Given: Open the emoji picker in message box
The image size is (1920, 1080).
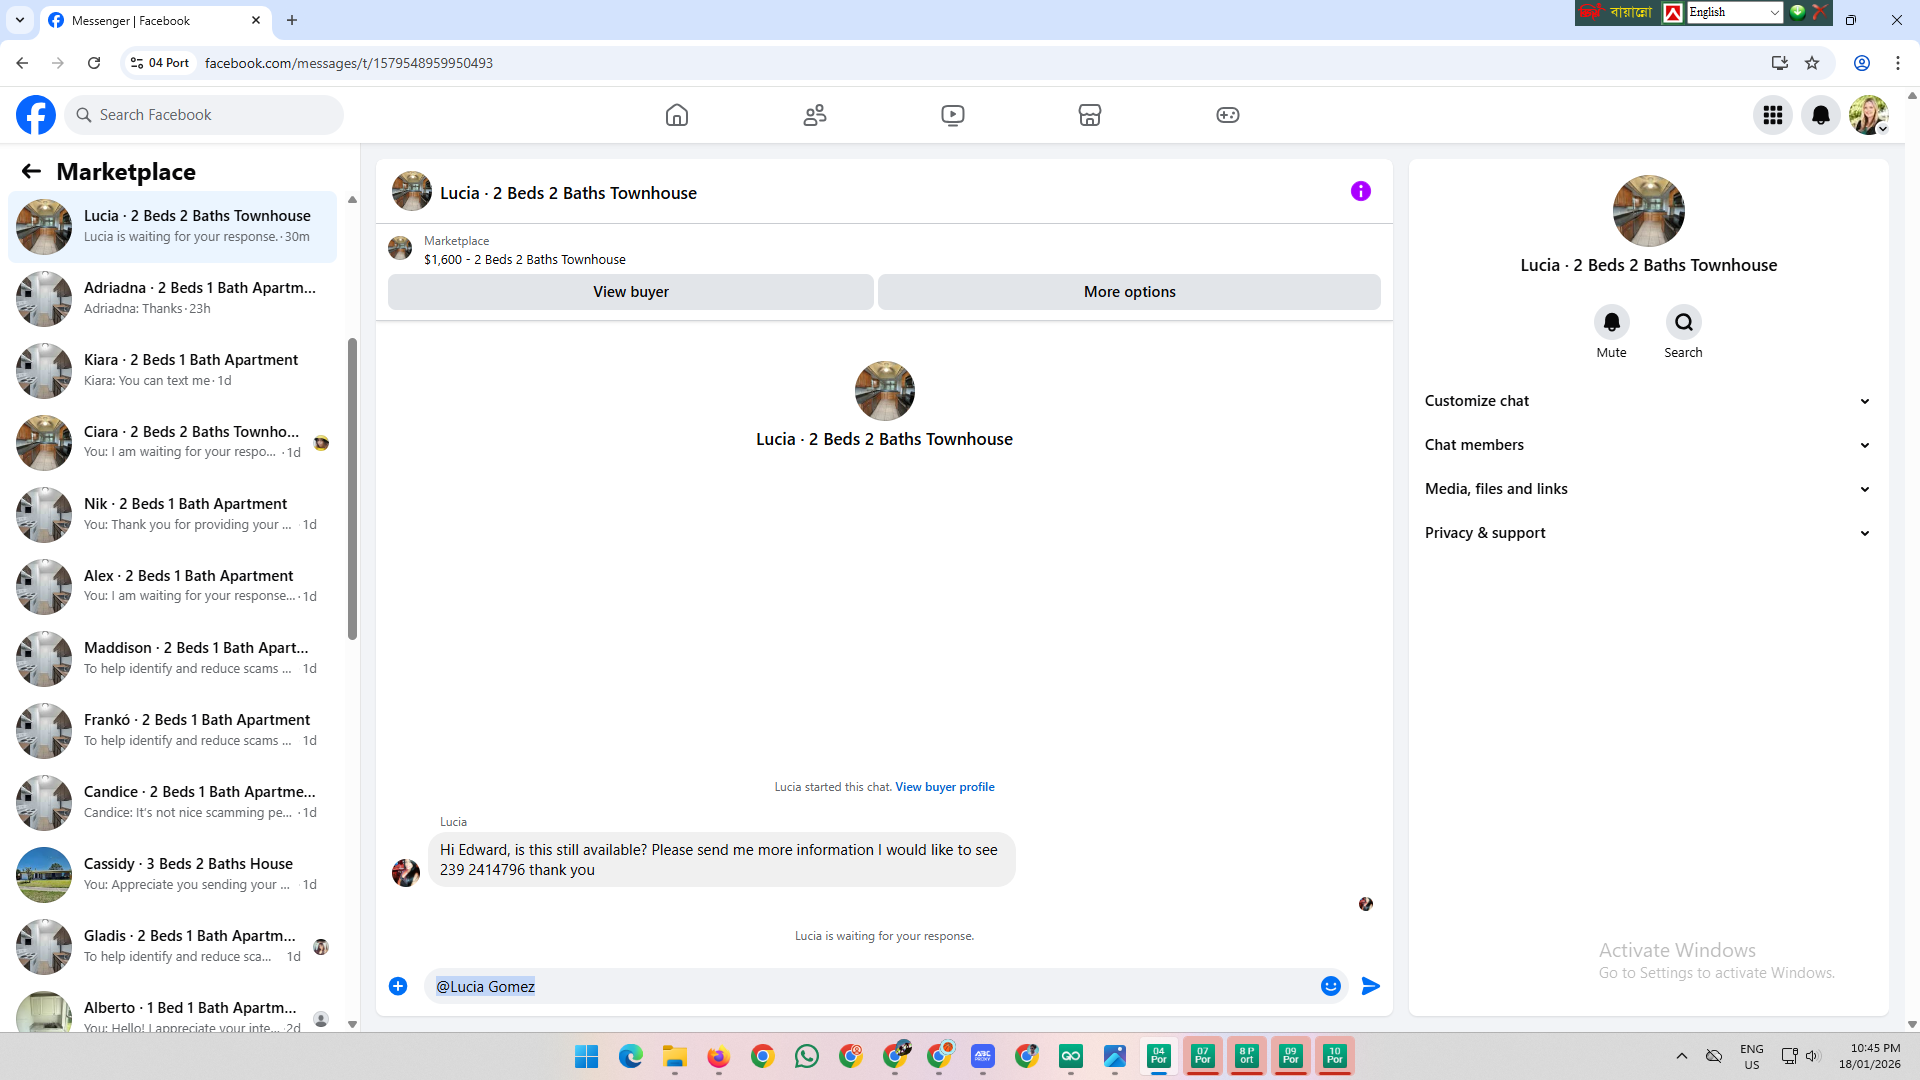Looking at the screenshot, I should tap(1331, 986).
